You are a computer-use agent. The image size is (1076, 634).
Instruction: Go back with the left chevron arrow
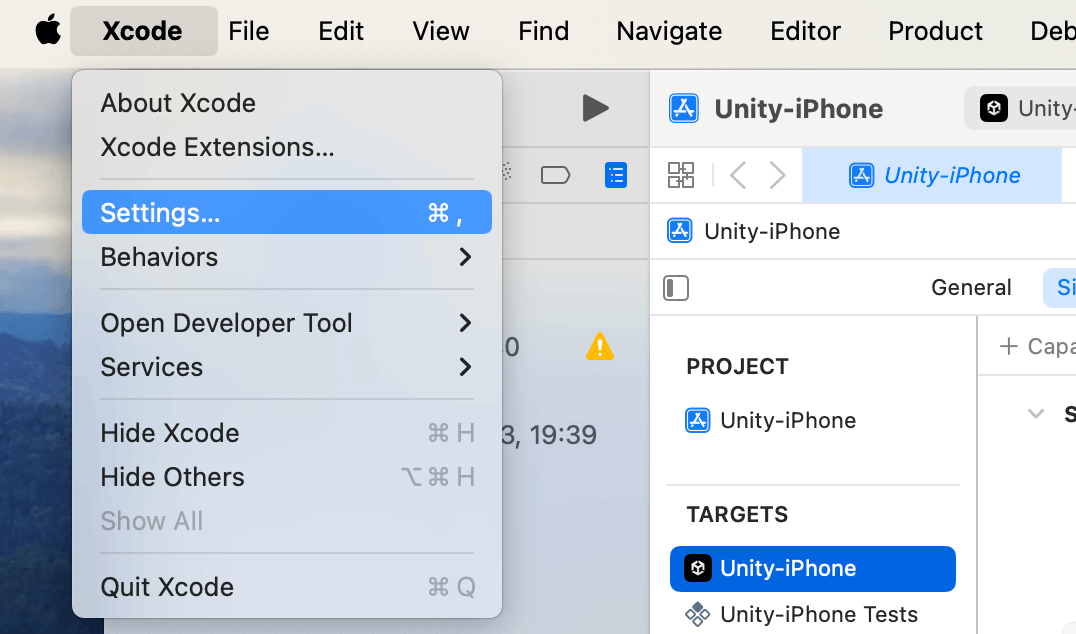coord(738,175)
